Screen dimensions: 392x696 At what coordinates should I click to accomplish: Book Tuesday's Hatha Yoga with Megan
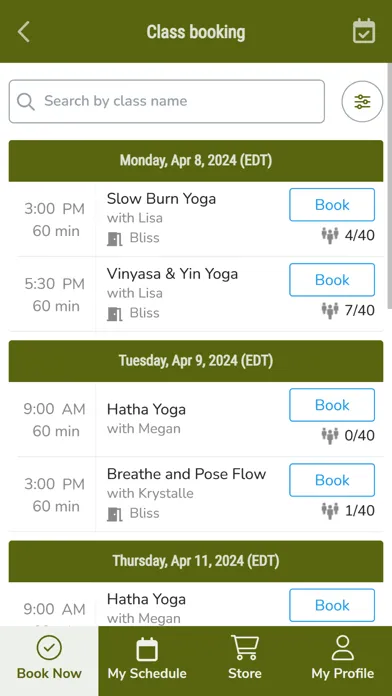point(332,405)
